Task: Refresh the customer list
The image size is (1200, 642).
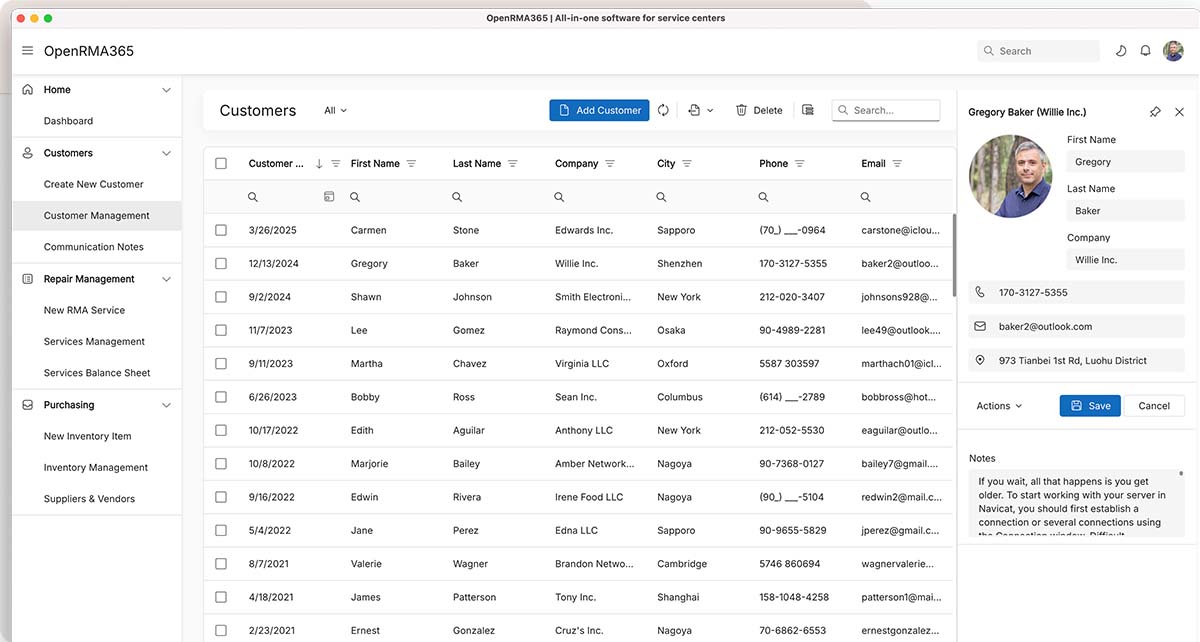Action: click(x=663, y=110)
